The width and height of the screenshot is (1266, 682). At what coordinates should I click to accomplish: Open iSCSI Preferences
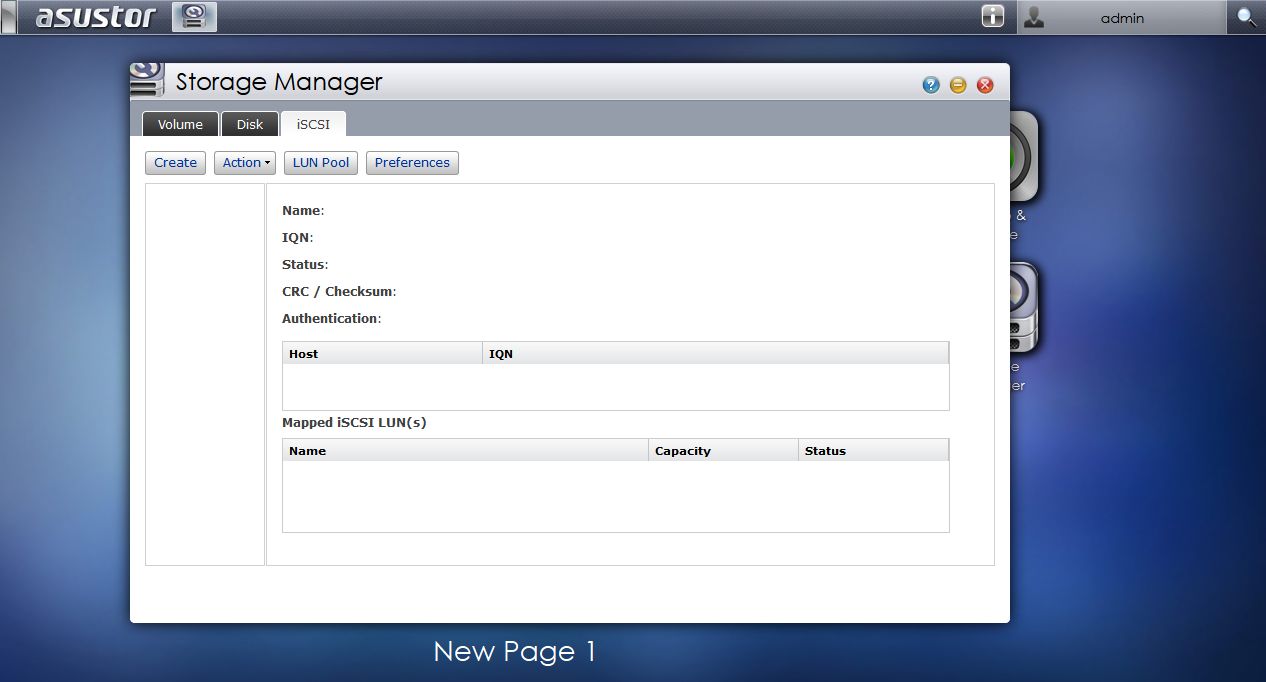(412, 163)
